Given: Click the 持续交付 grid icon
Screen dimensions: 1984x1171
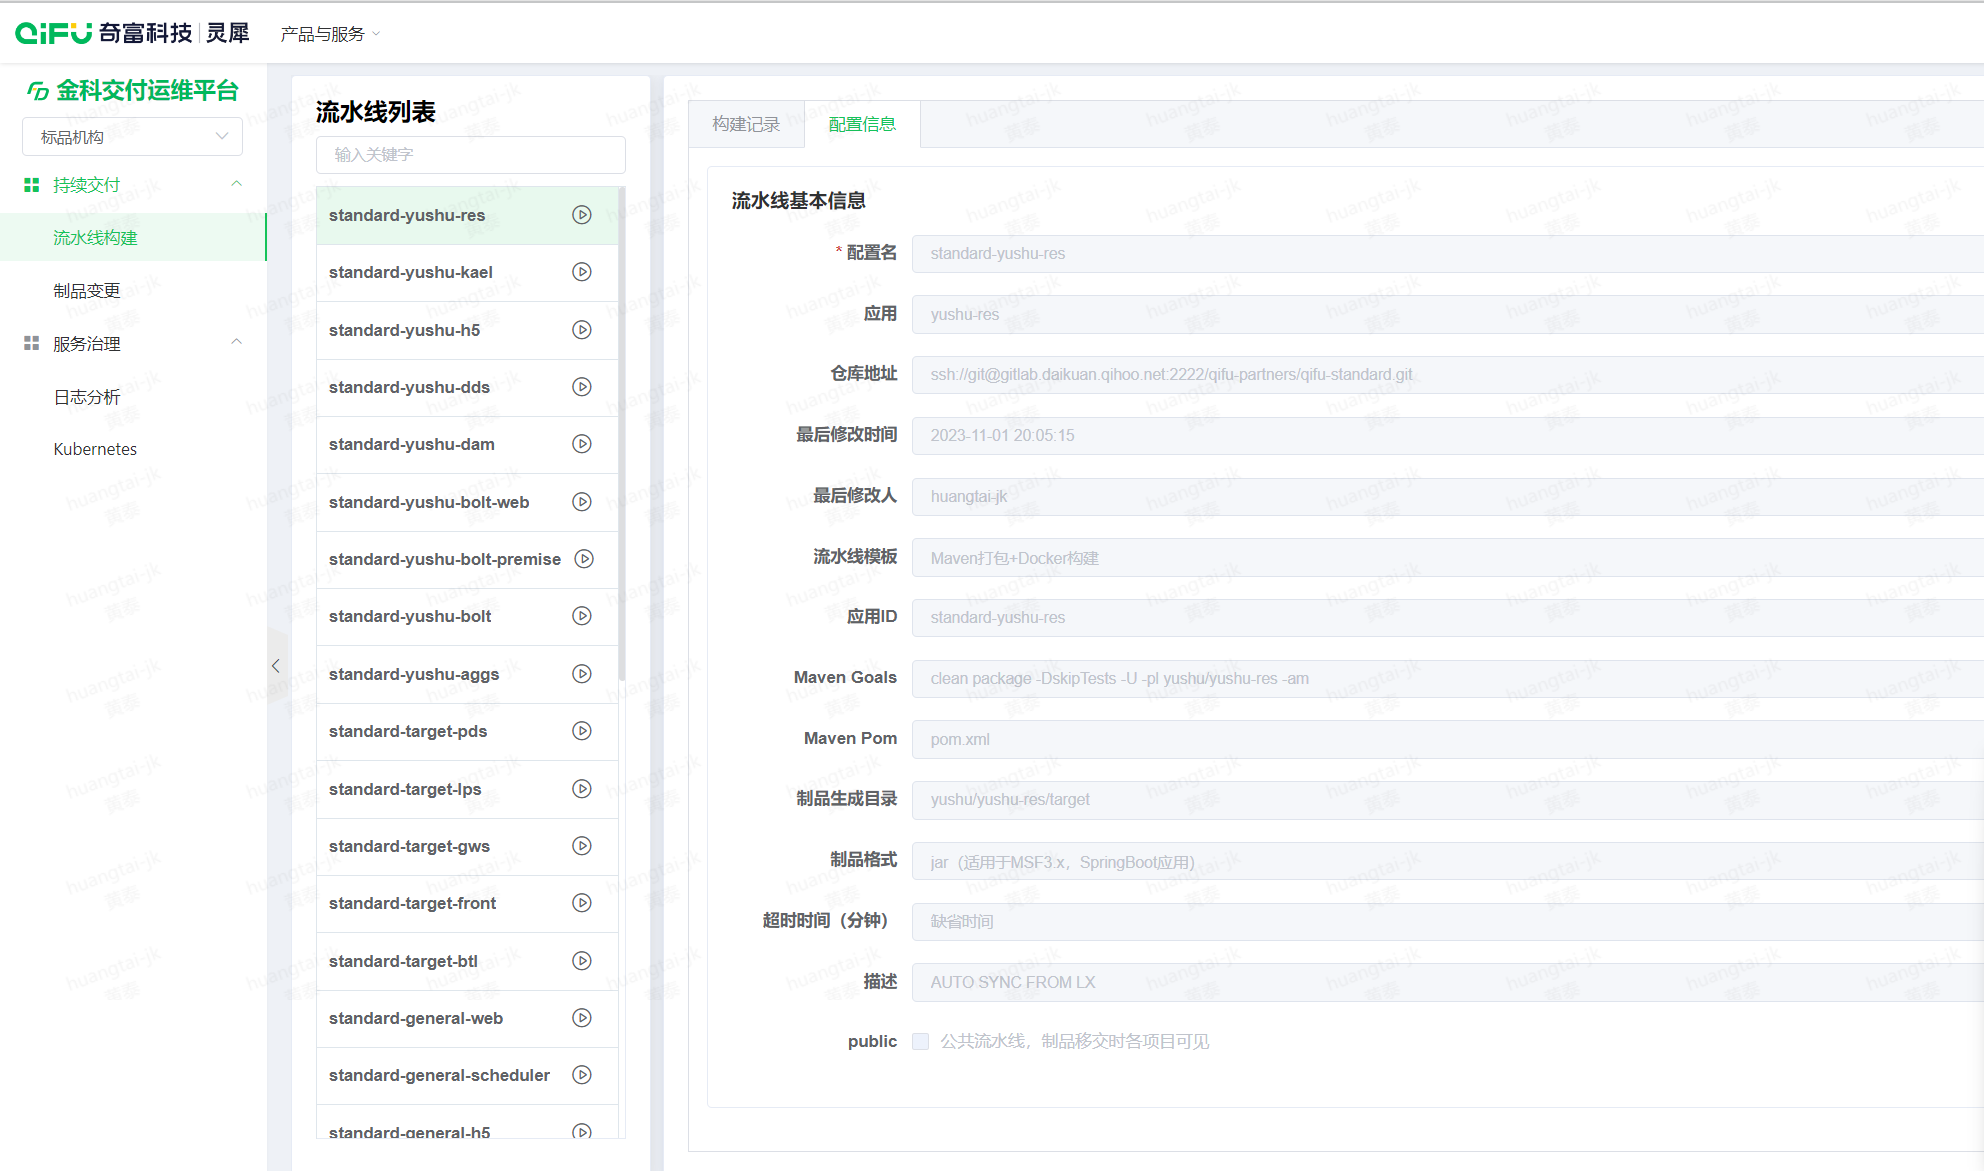Looking at the screenshot, I should (29, 184).
